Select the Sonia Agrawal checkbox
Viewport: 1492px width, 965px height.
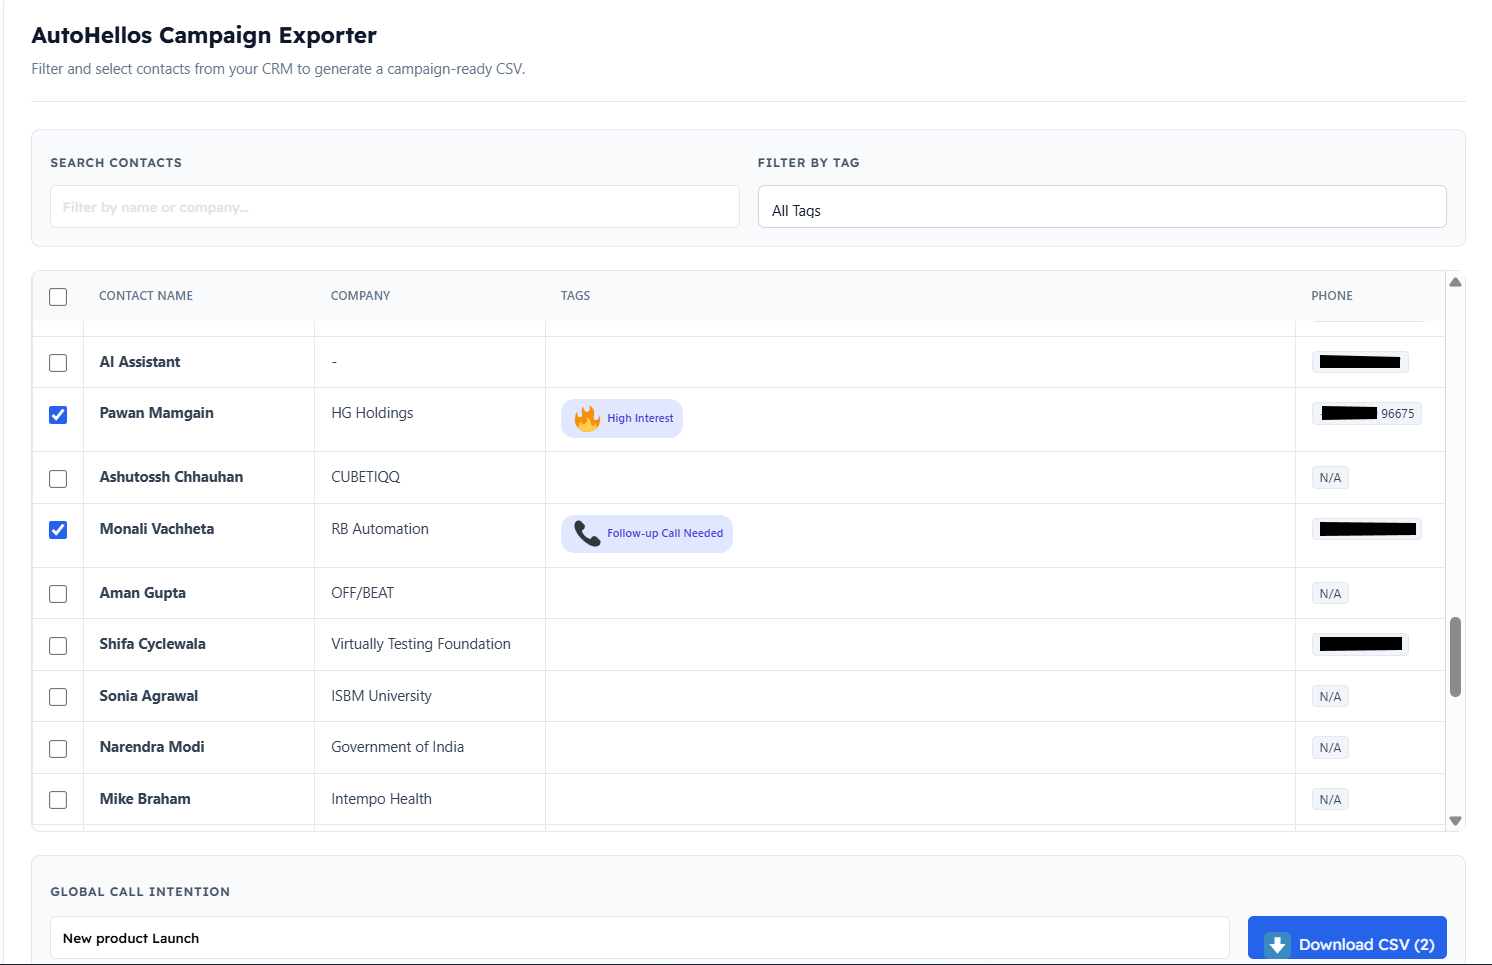pyautogui.click(x=58, y=697)
